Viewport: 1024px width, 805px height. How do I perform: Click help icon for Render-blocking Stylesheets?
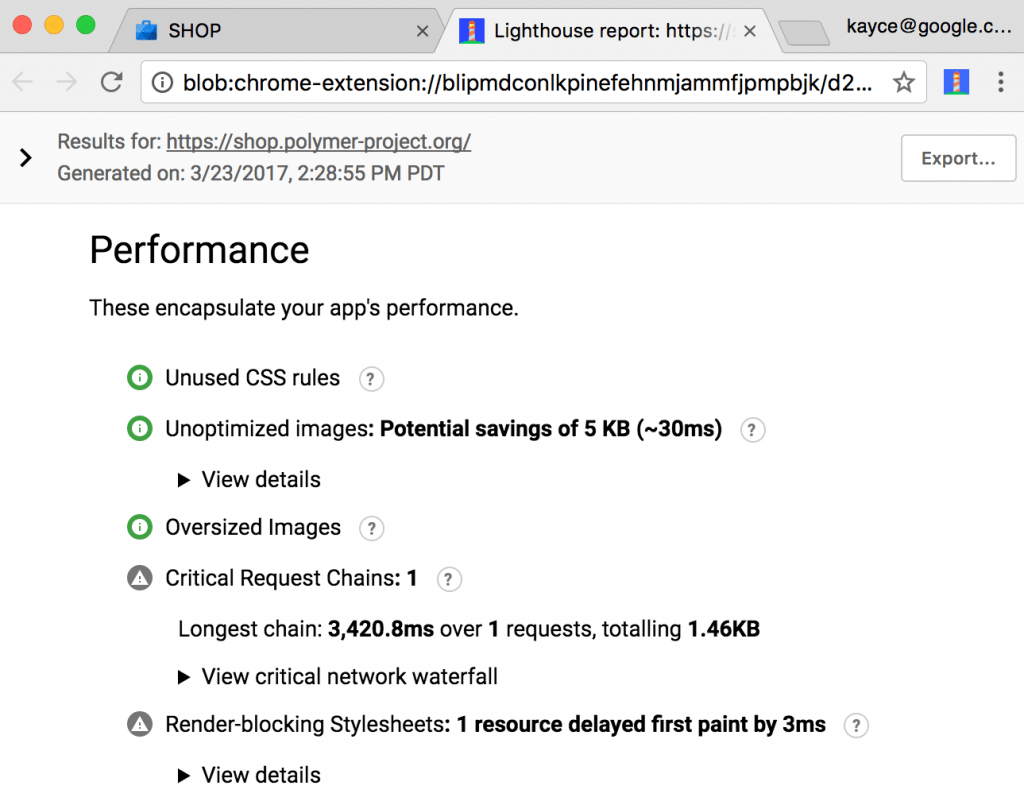(x=855, y=726)
